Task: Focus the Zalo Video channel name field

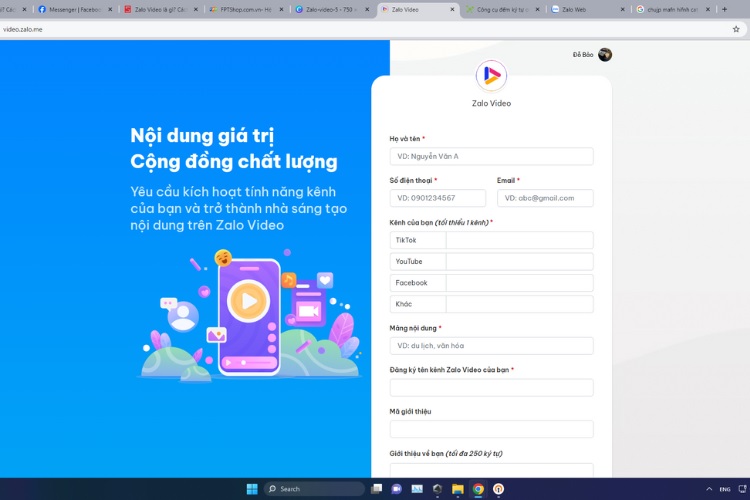Action: tap(491, 388)
